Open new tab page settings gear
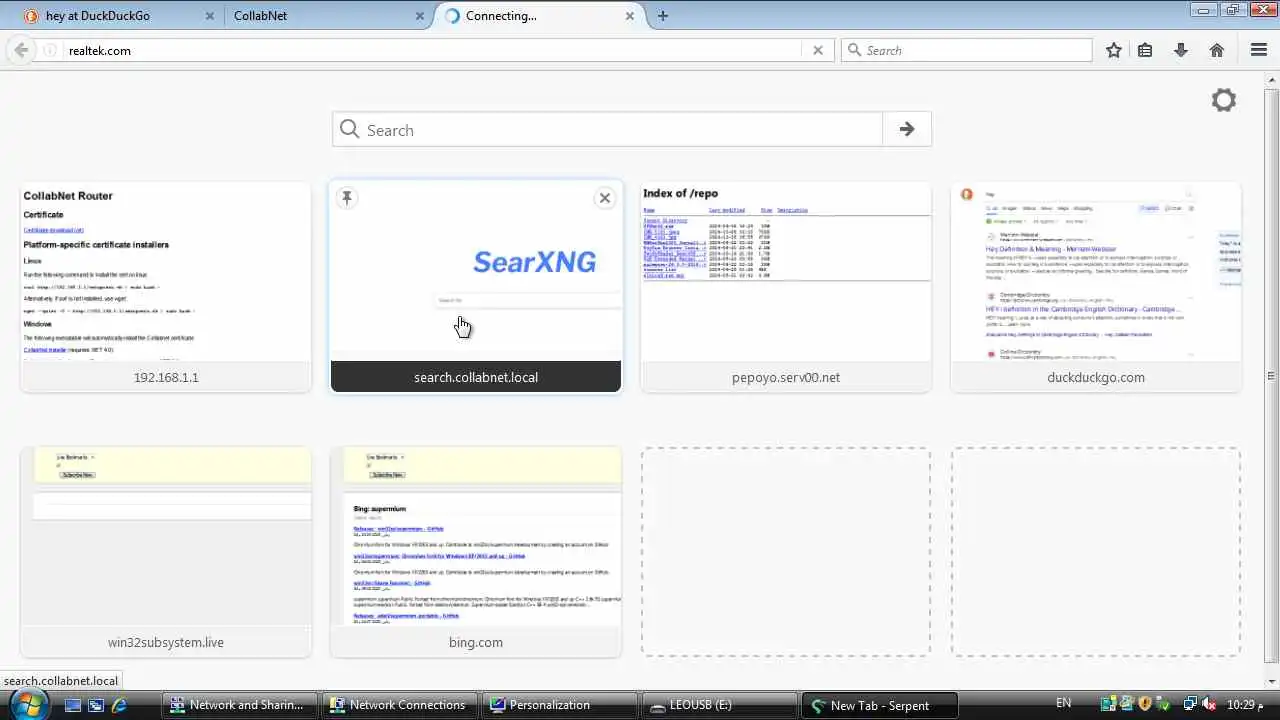Image resolution: width=1280 pixels, height=720 pixels. coord(1224,100)
